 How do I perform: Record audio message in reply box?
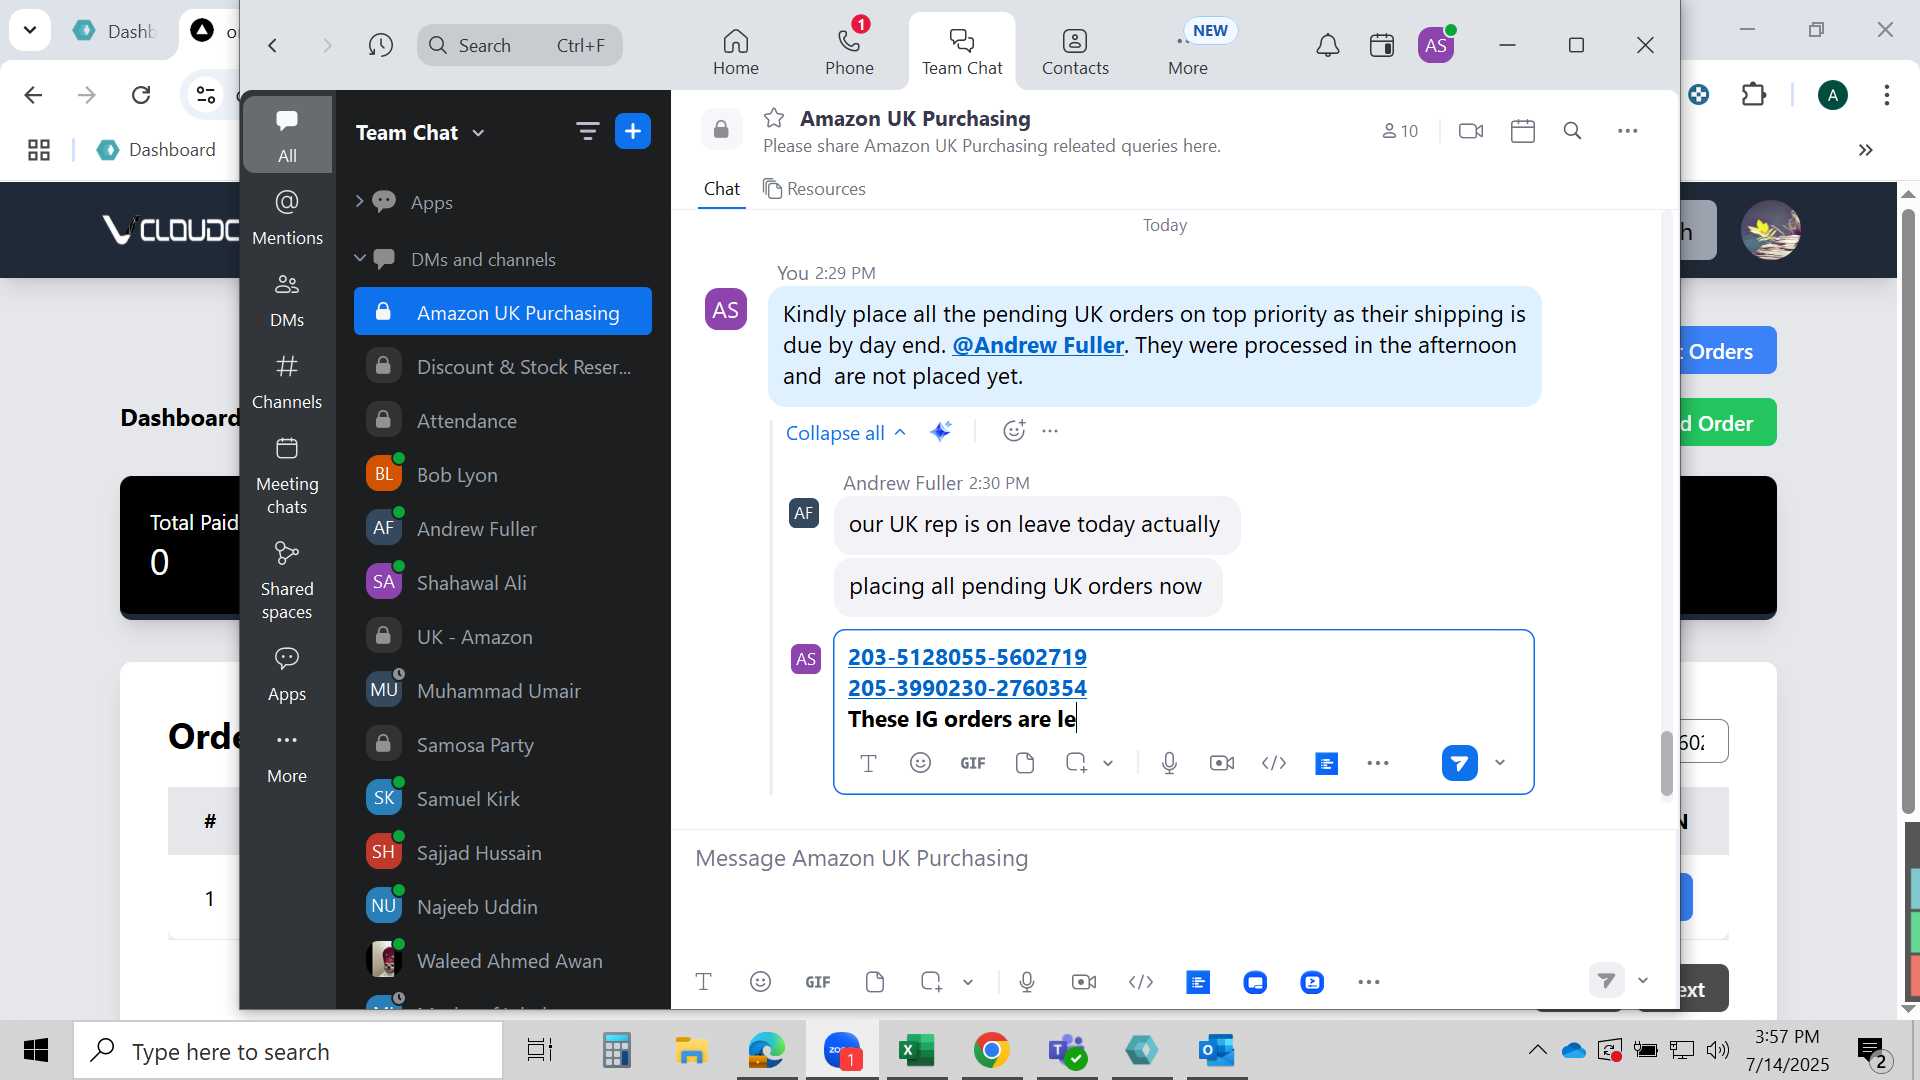[1169, 763]
